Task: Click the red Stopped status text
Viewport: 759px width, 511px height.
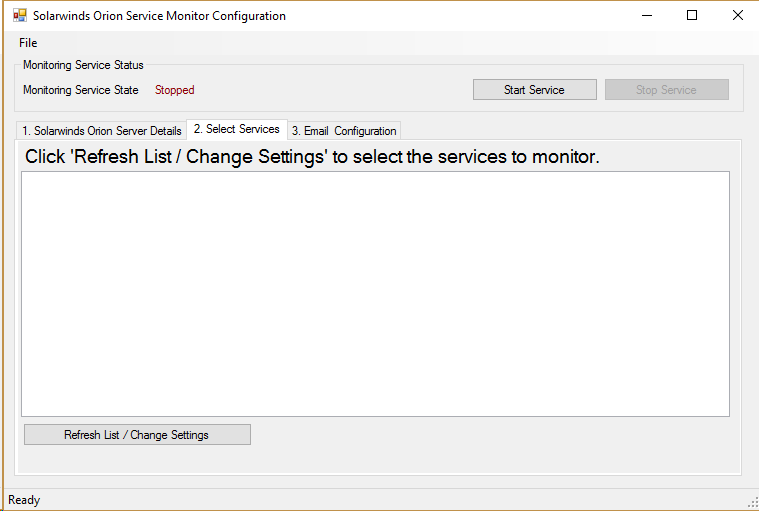Action: [x=174, y=90]
